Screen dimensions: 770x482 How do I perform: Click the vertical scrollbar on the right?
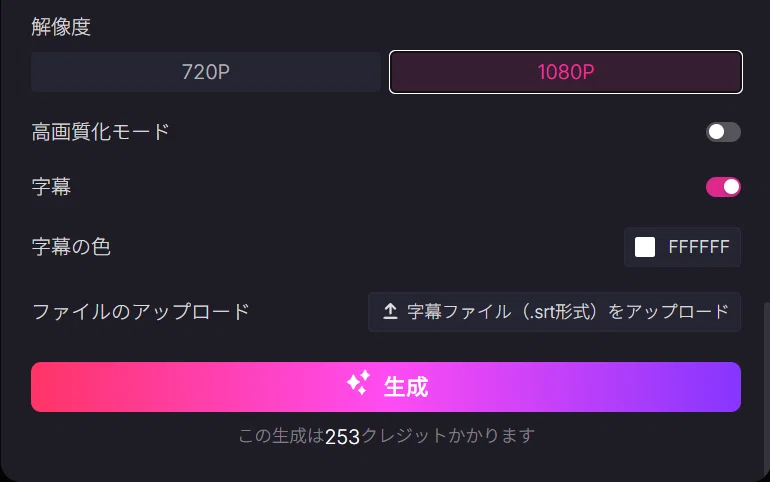[x=766, y=388]
